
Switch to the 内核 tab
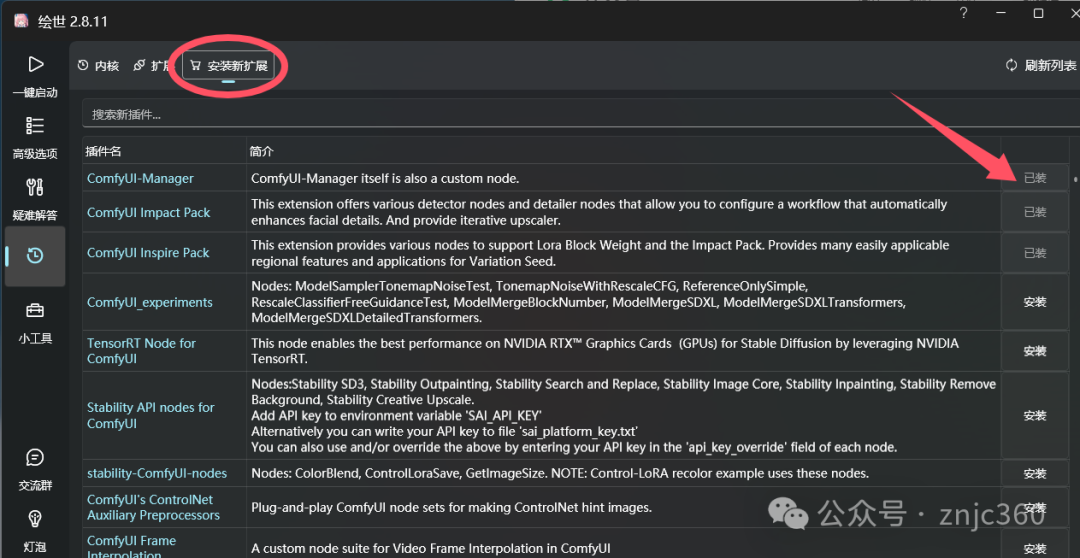[x=98, y=66]
